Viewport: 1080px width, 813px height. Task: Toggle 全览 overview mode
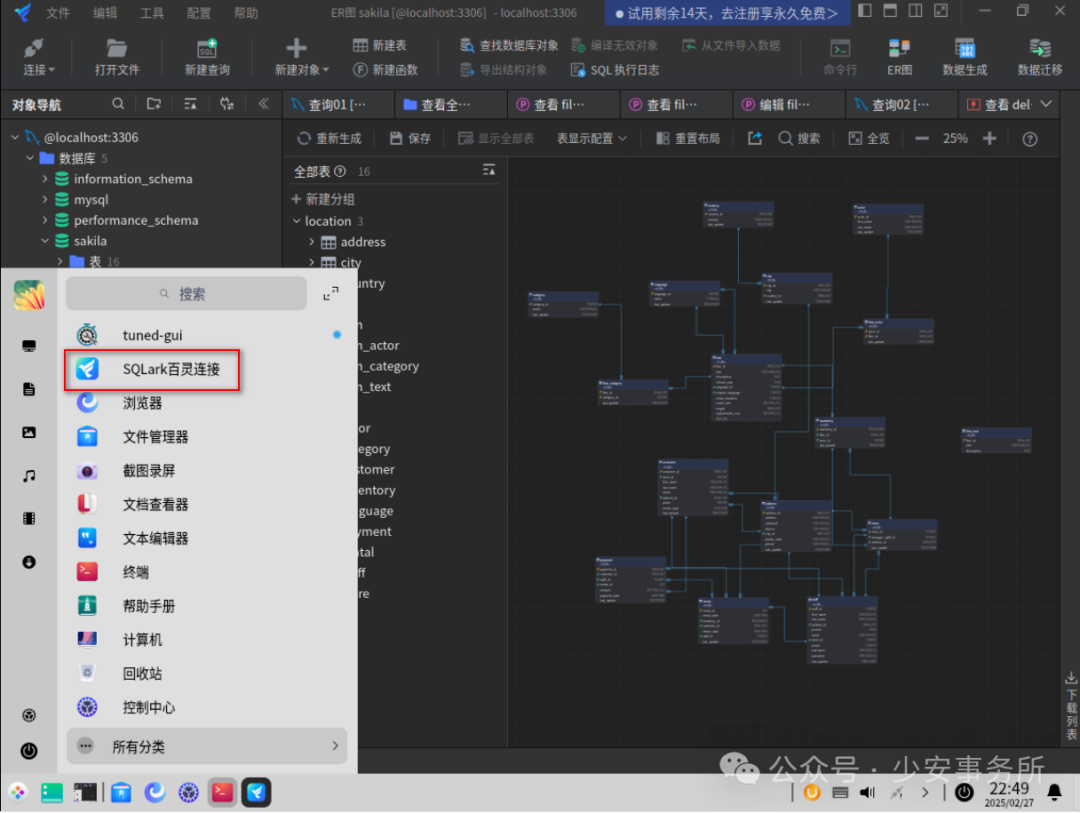coord(869,138)
